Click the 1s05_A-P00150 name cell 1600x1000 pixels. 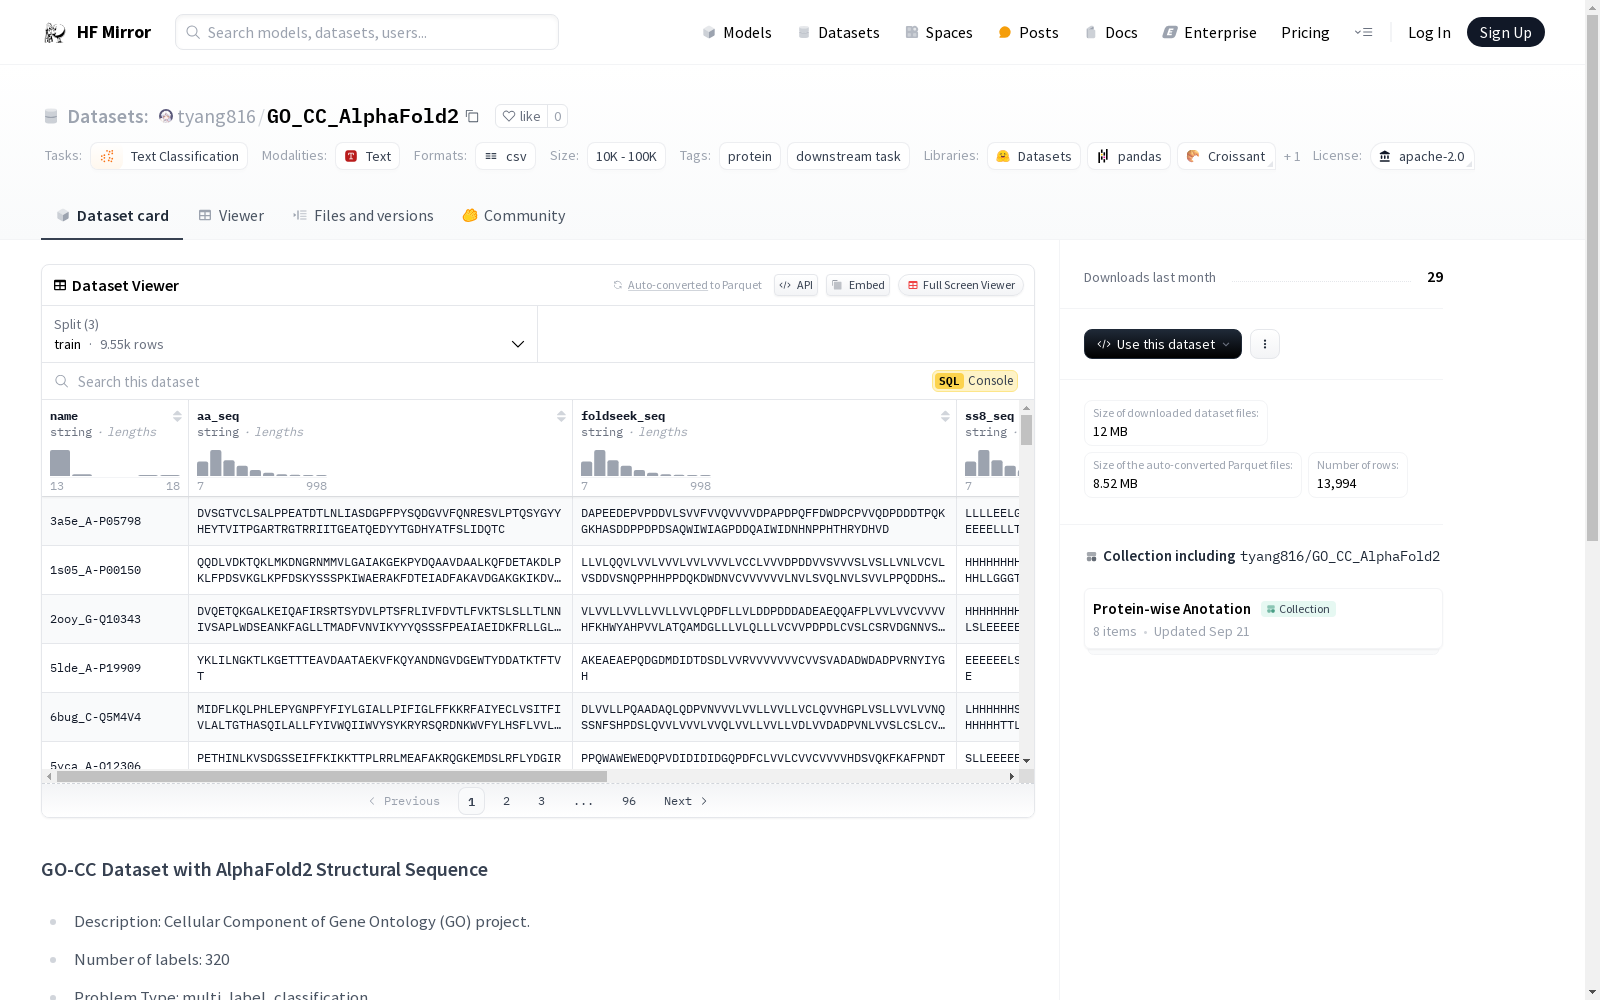[x=115, y=570]
